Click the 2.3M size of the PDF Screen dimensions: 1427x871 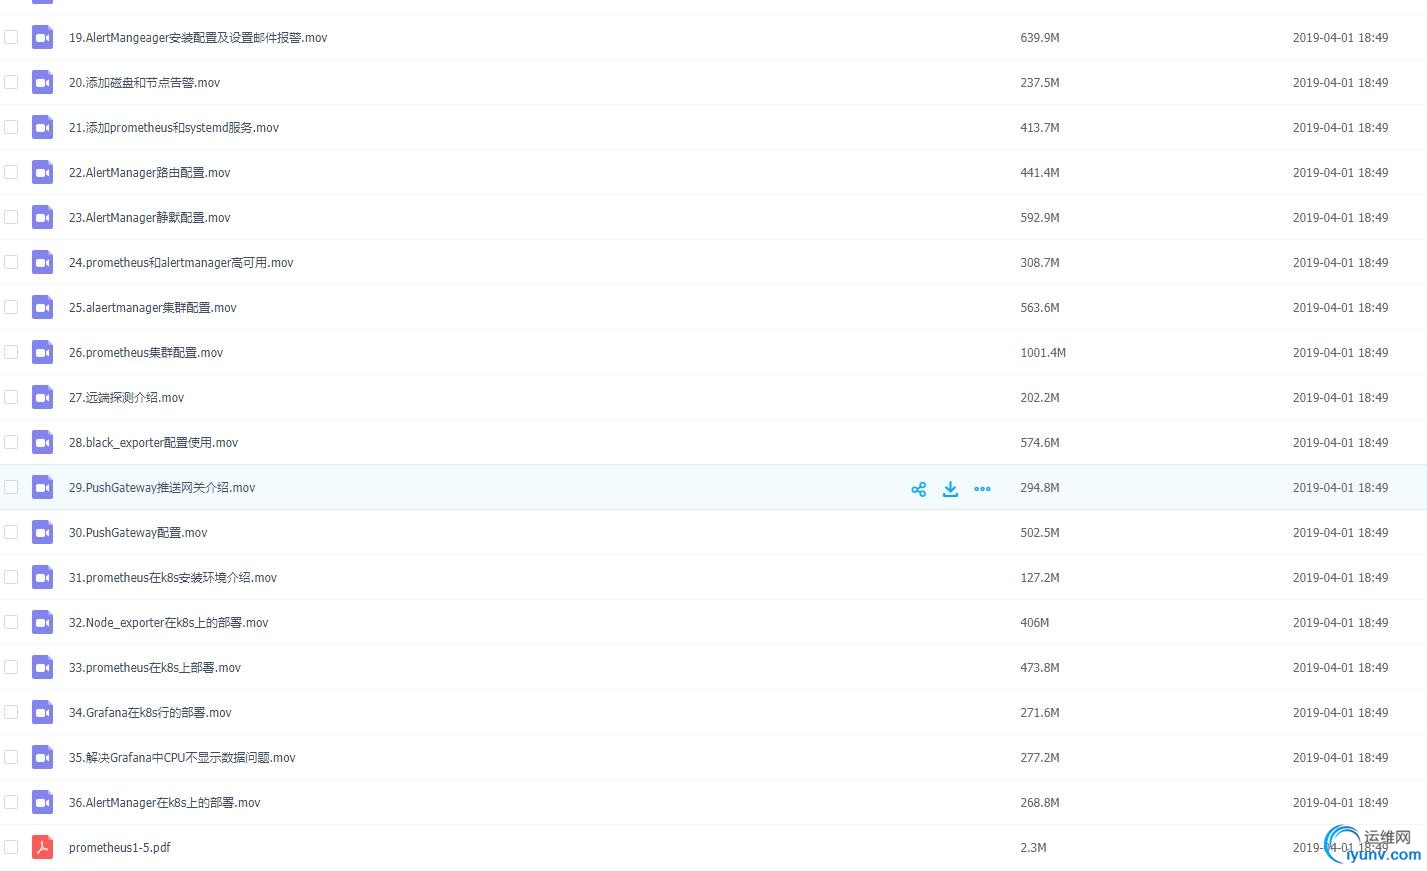pyautogui.click(x=1033, y=848)
